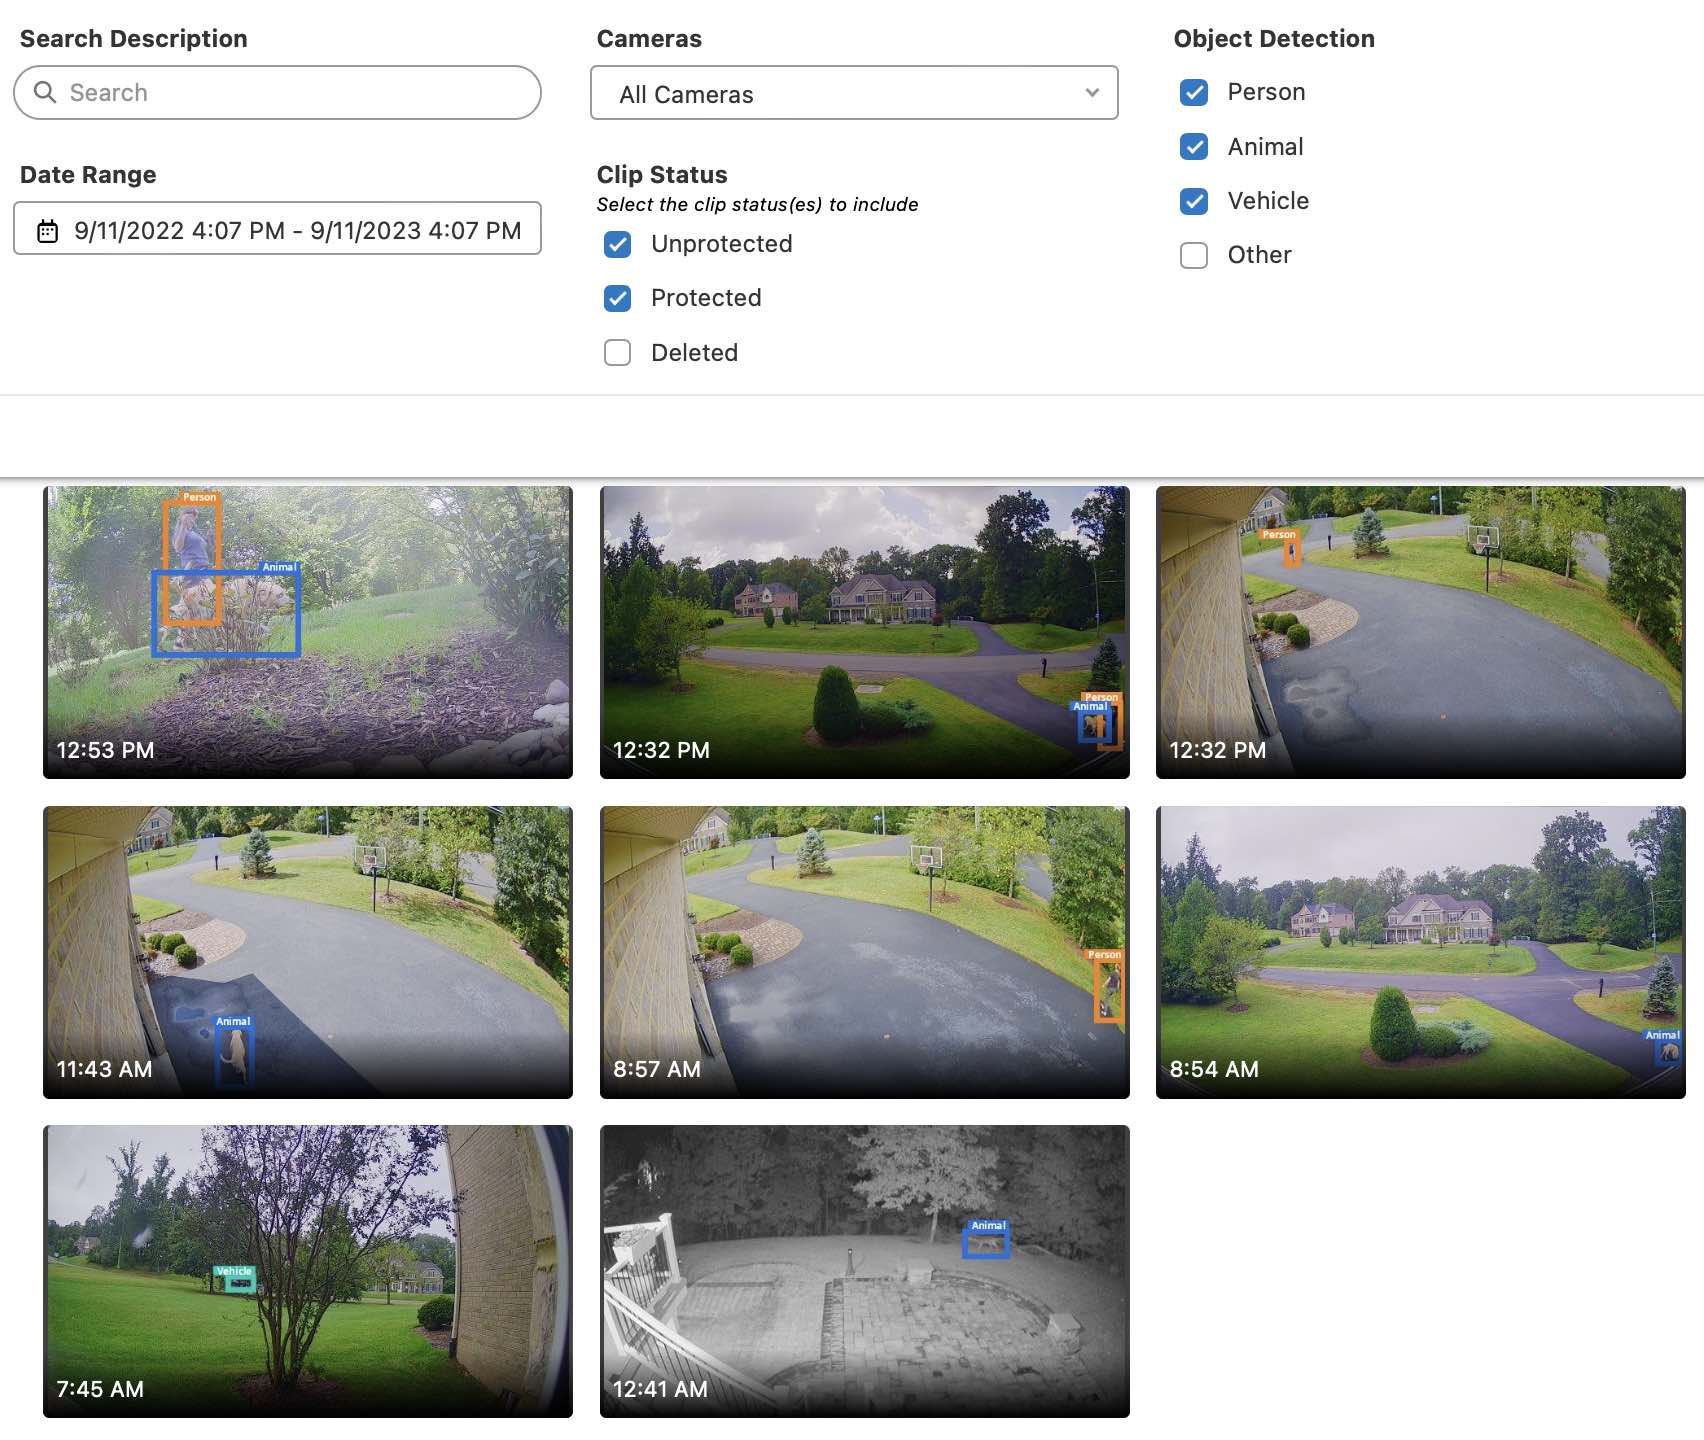Enable the Other object detection filter
The image size is (1704, 1440).
tap(1194, 255)
